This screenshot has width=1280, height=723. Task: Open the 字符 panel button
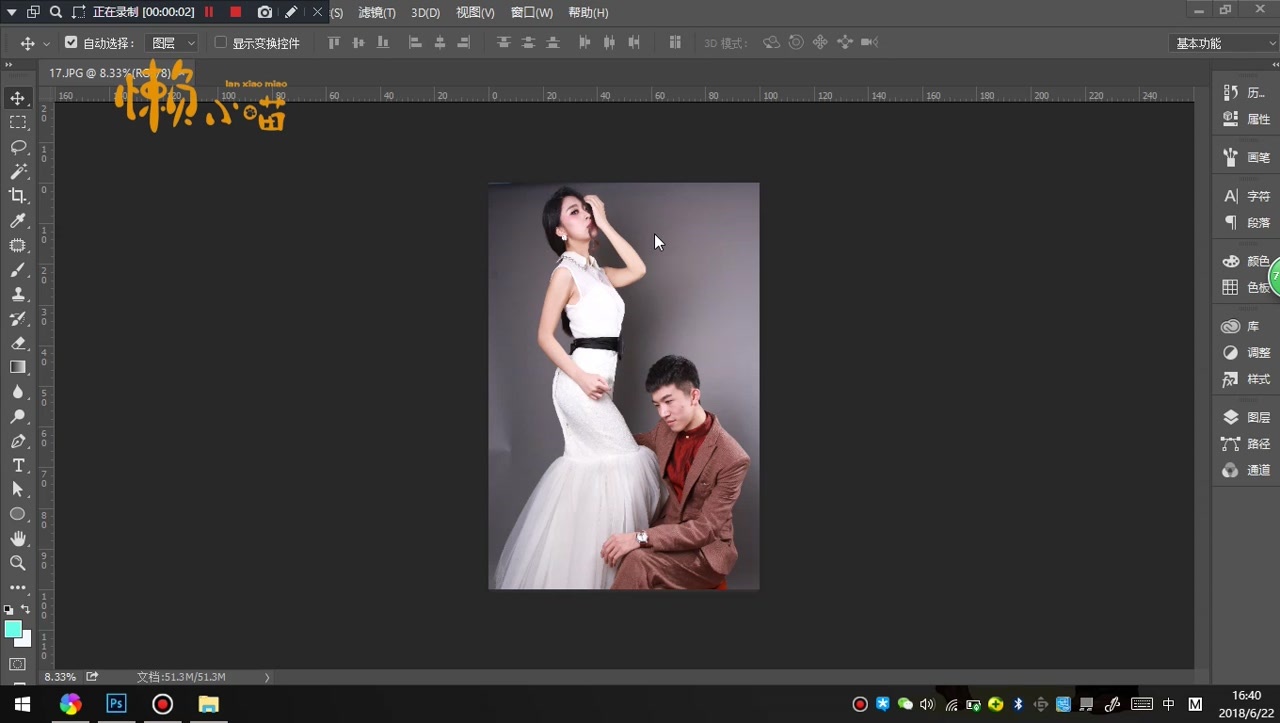coord(1246,196)
